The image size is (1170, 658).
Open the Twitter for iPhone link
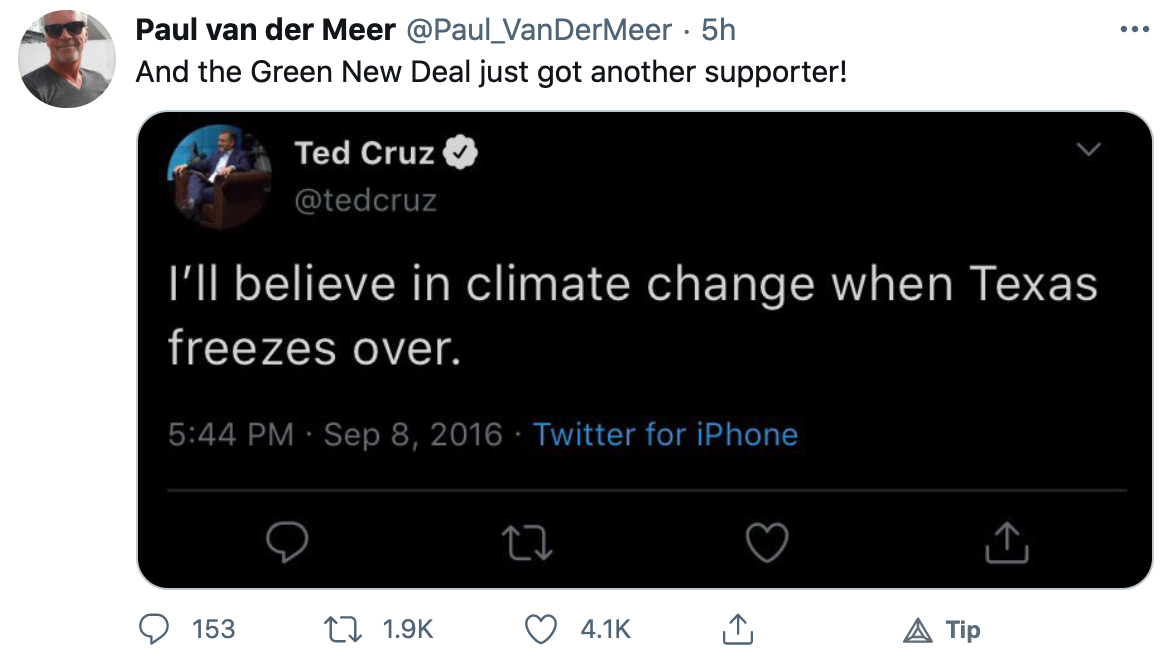666,434
